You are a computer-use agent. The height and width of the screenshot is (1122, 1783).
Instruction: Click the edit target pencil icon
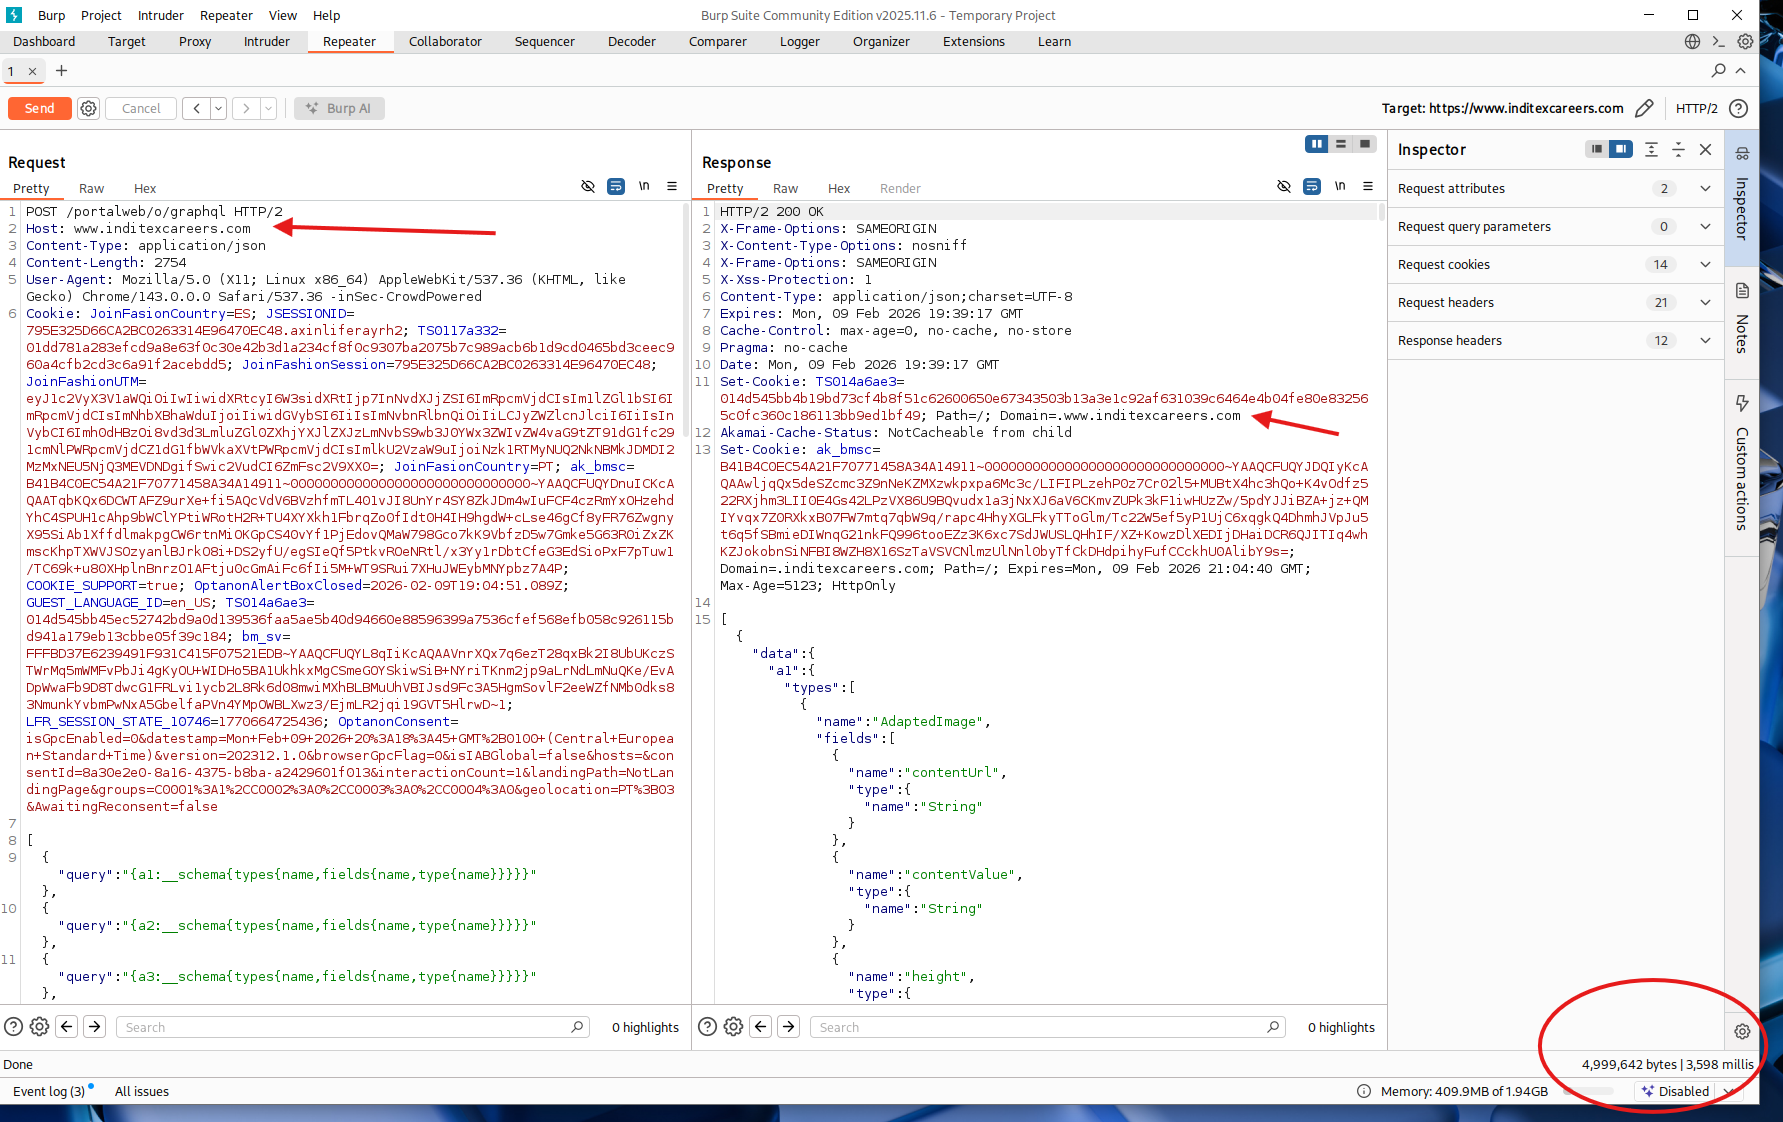pyautogui.click(x=1644, y=108)
